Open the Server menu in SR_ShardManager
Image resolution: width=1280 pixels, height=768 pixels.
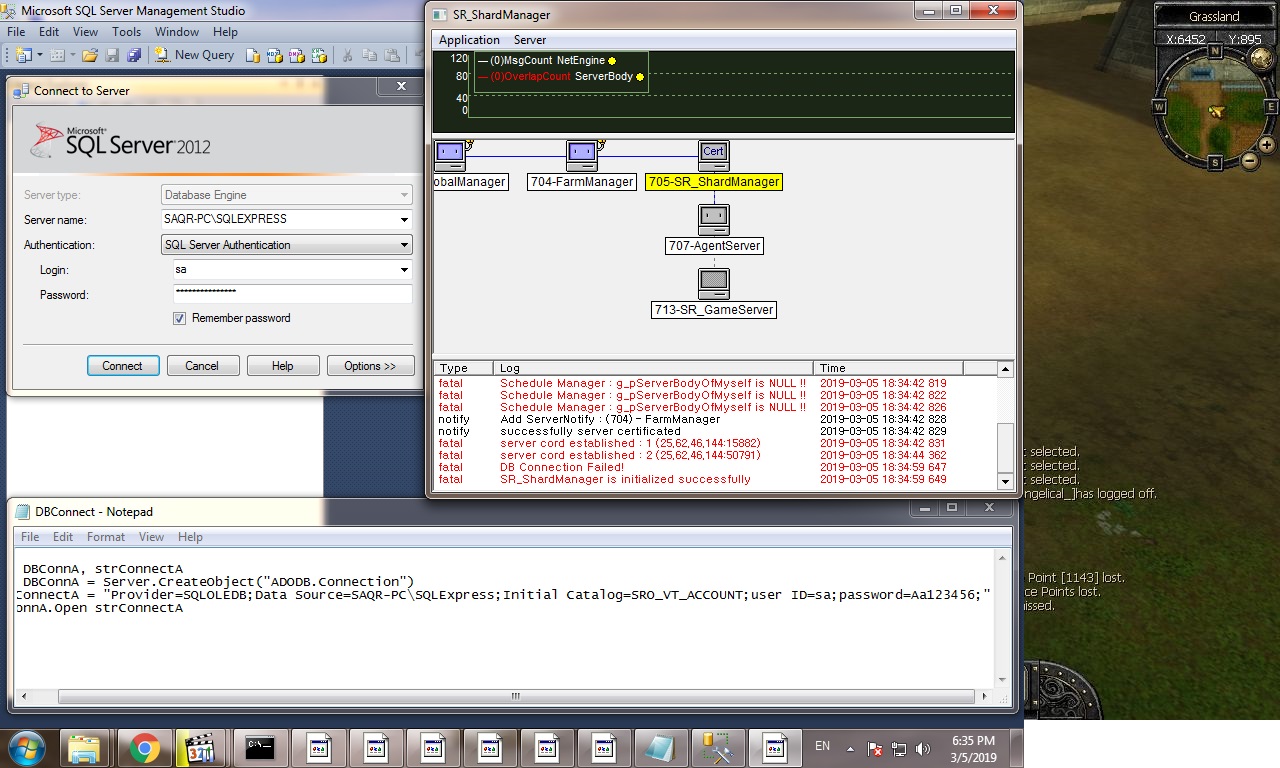[530, 40]
